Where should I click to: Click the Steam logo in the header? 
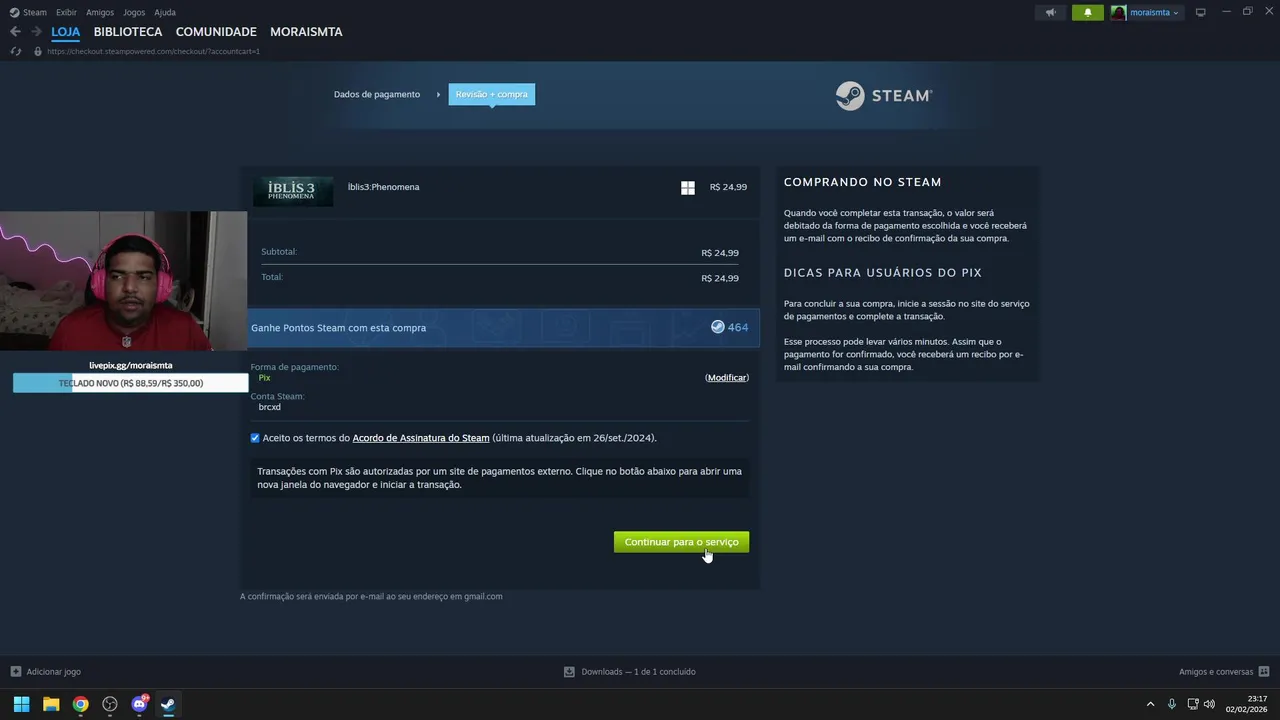point(884,96)
